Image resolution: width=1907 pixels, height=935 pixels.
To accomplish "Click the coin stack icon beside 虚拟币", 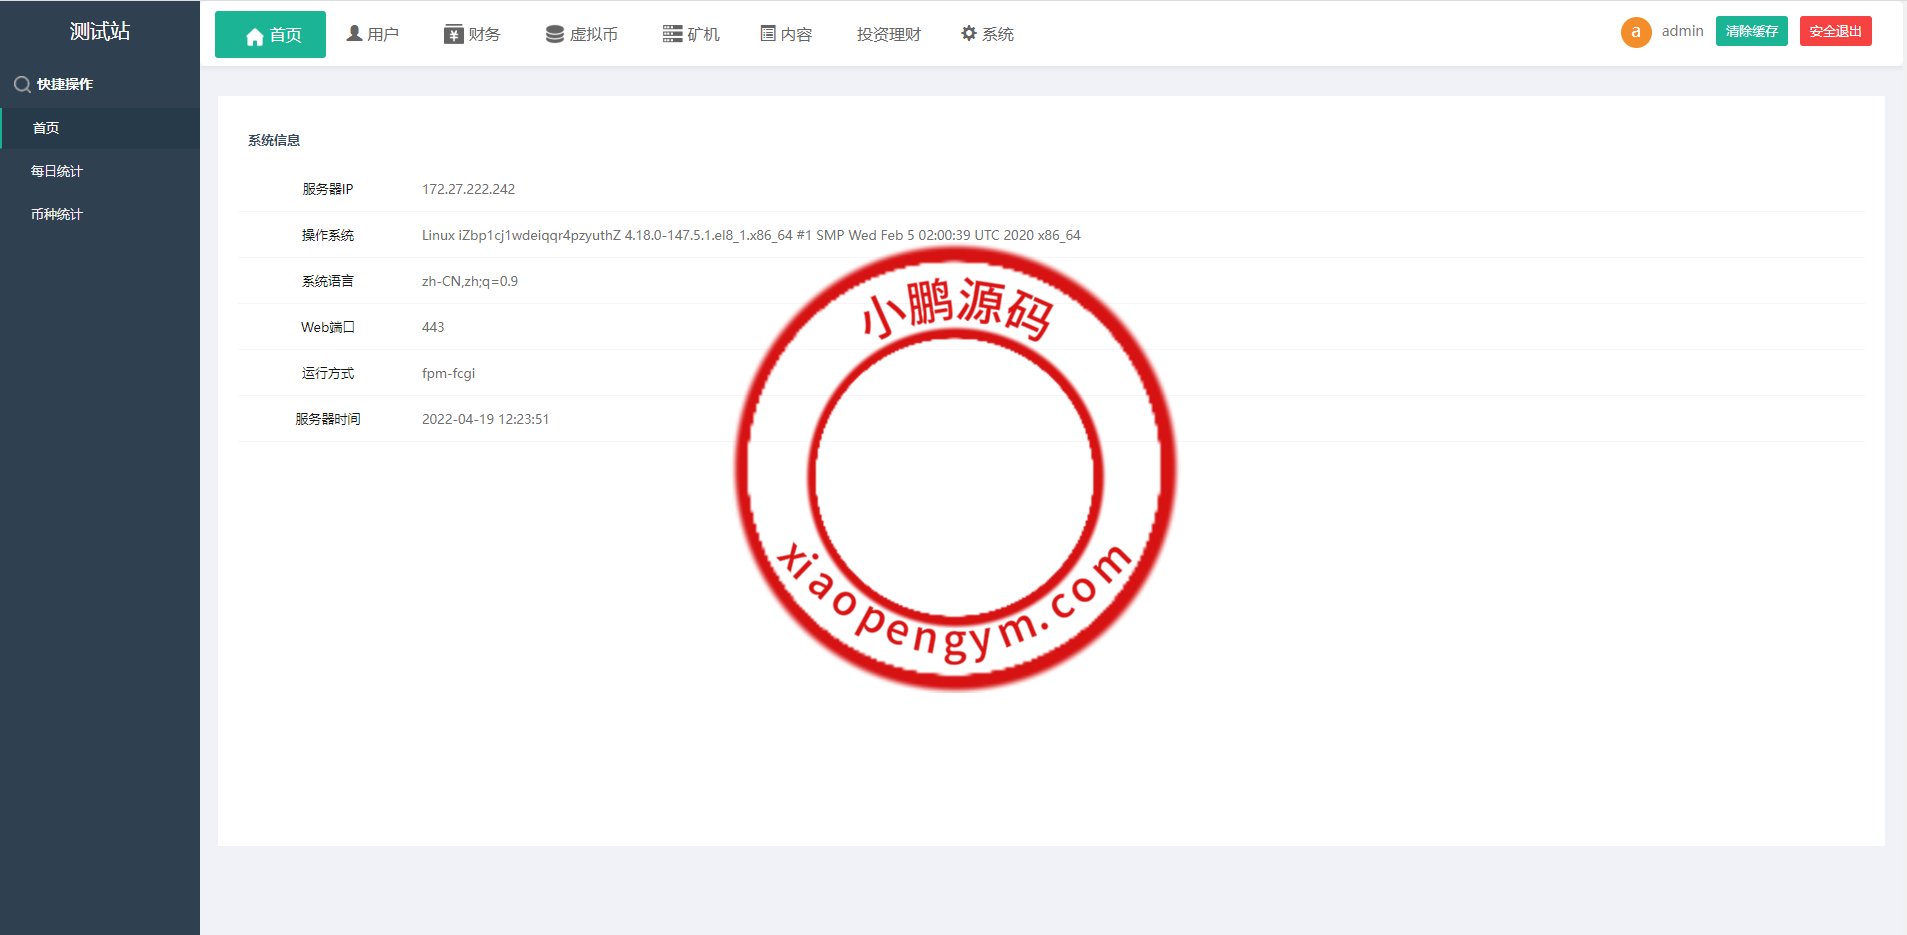I will [554, 35].
